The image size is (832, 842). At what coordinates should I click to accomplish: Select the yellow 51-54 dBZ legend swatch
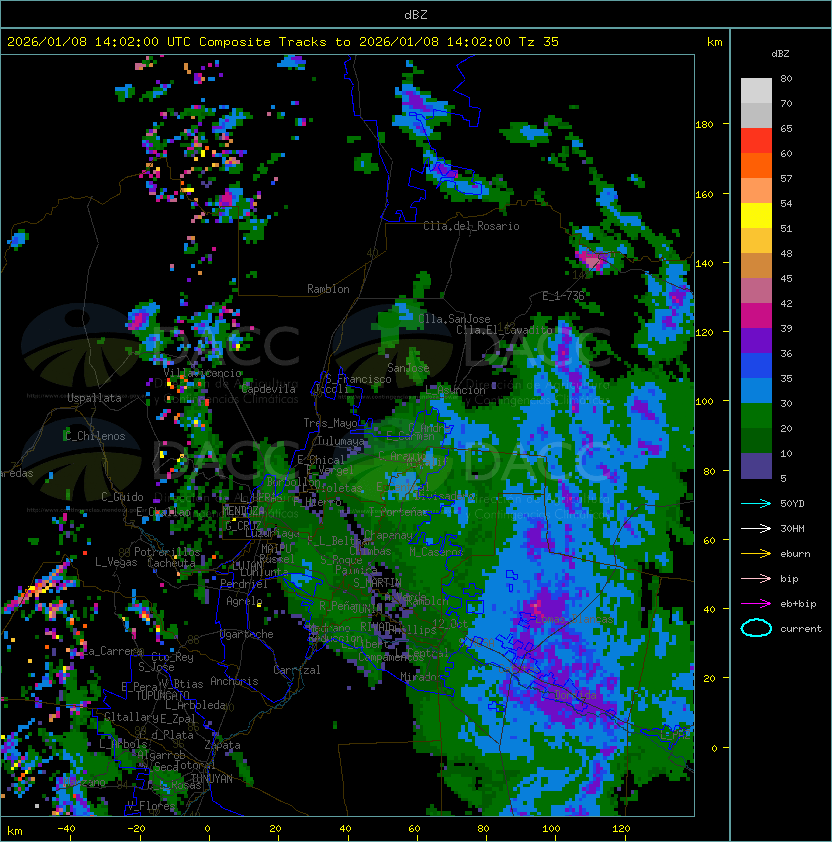pos(756,215)
